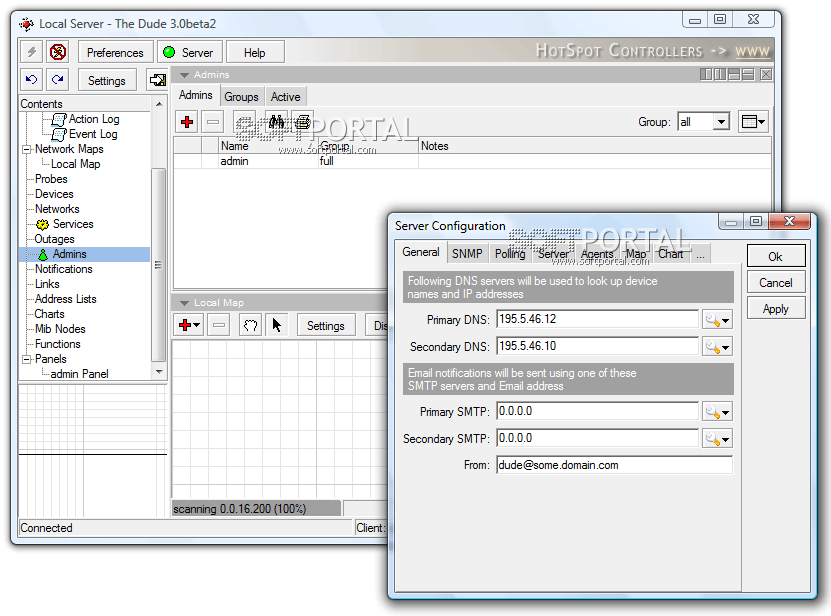Close the Admins pane with X icon

[x=766, y=74]
